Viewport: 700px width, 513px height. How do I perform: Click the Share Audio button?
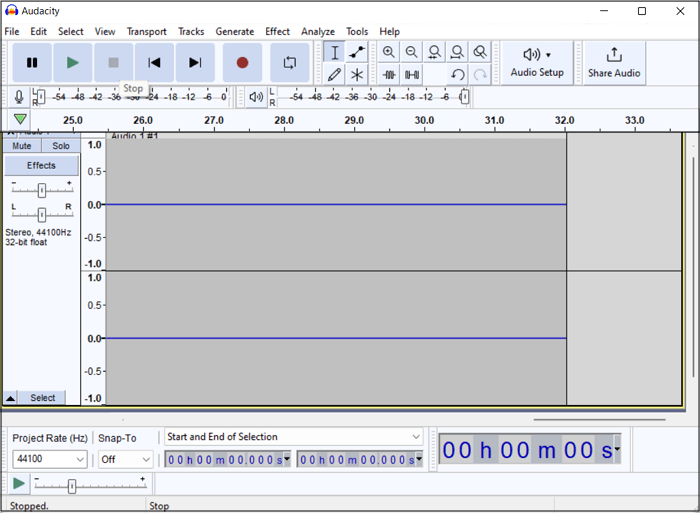pos(614,63)
